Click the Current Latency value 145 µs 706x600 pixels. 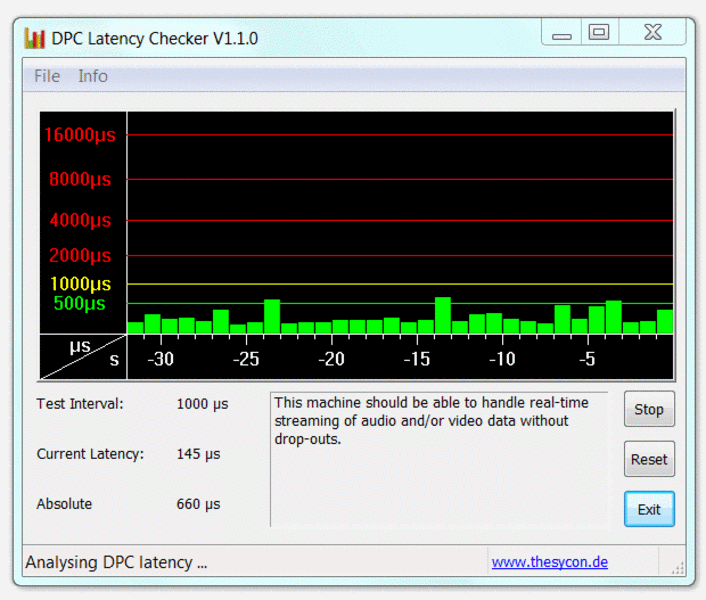(x=198, y=454)
